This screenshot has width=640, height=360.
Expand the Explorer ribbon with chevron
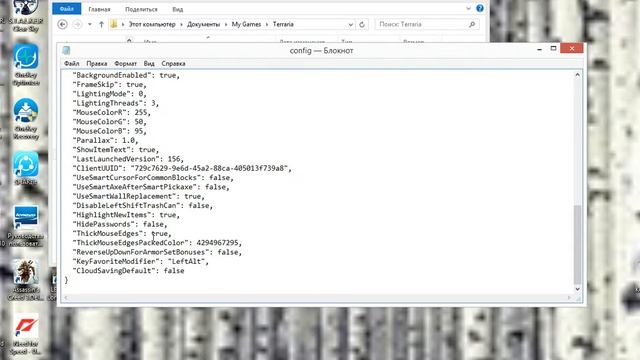[468, 8]
